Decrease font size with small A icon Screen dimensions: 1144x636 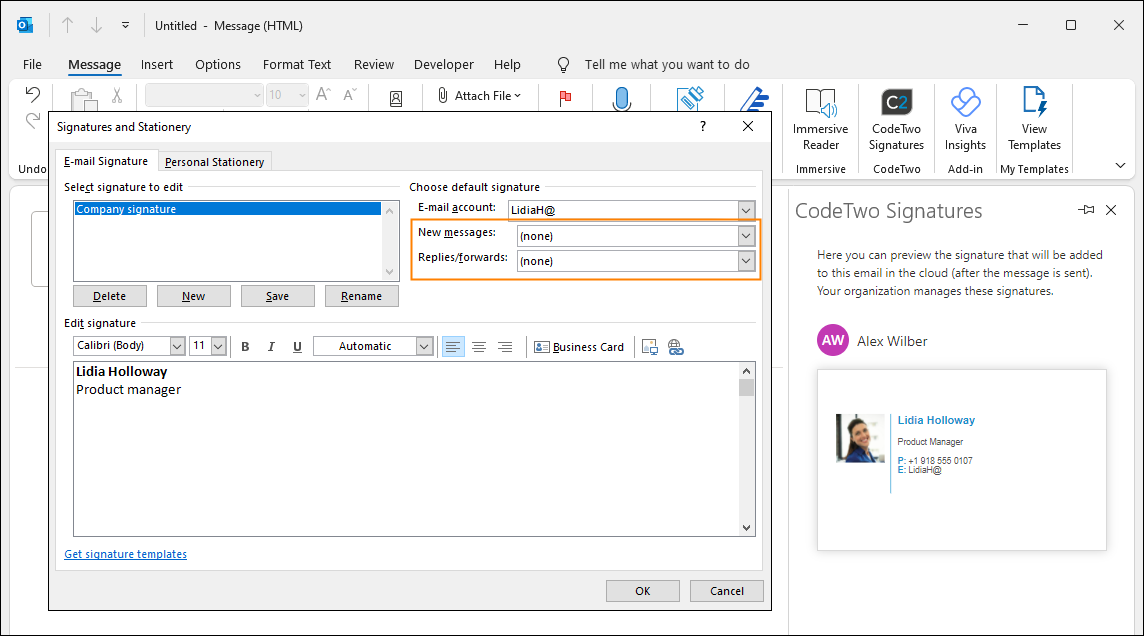(x=350, y=95)
